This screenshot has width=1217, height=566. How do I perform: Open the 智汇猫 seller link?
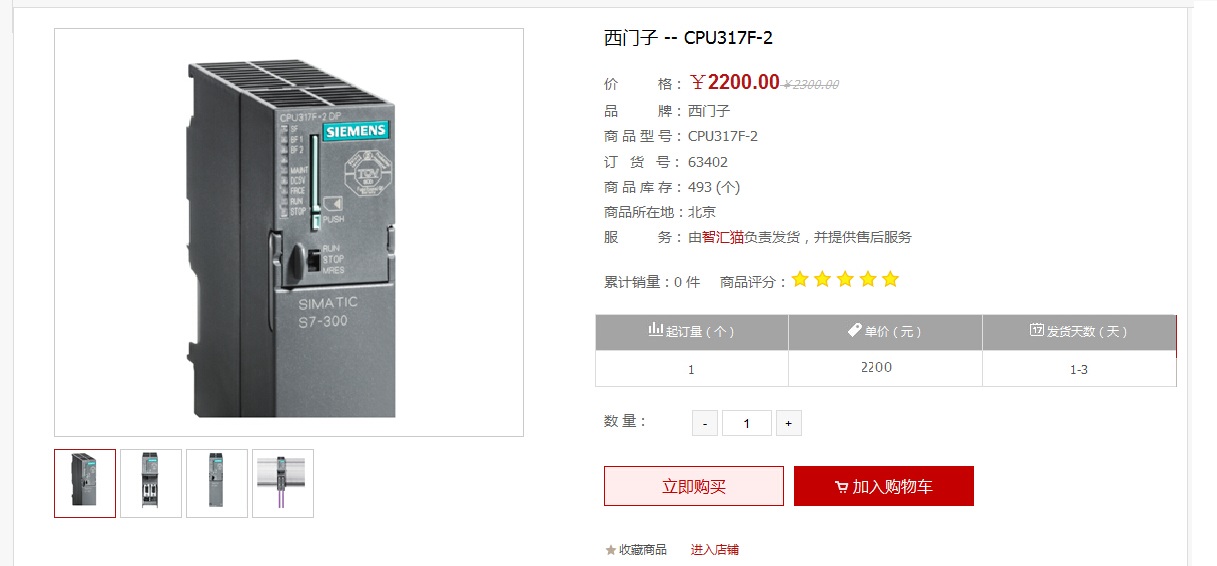pos(723,238)
